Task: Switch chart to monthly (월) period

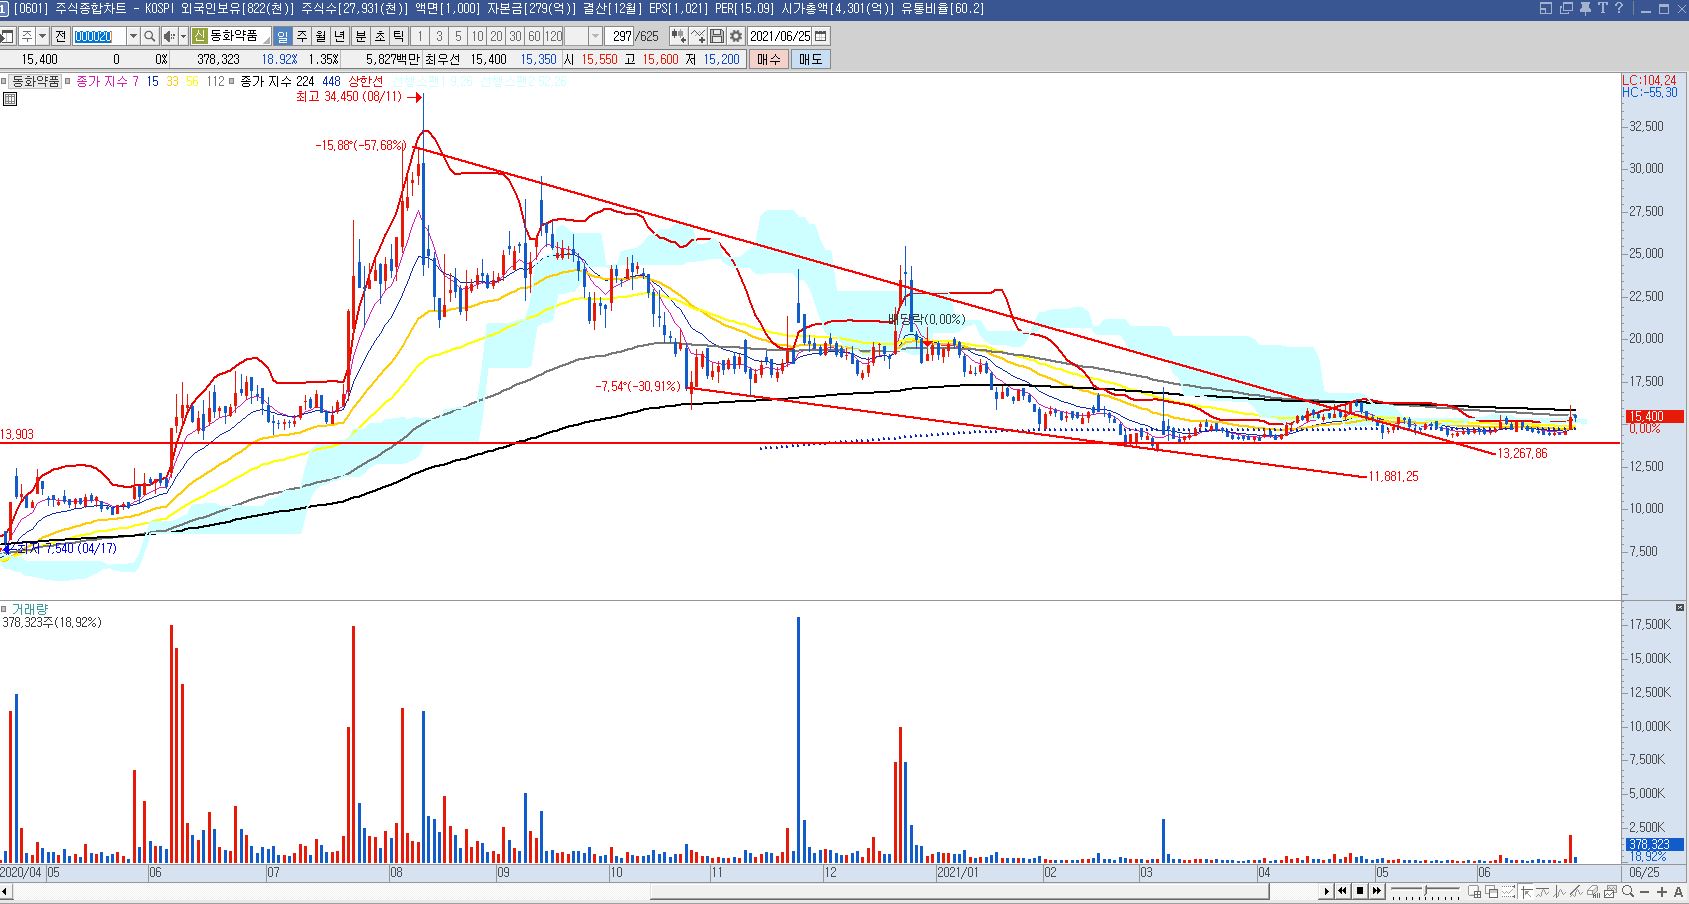Action: [x=321, y=36]
